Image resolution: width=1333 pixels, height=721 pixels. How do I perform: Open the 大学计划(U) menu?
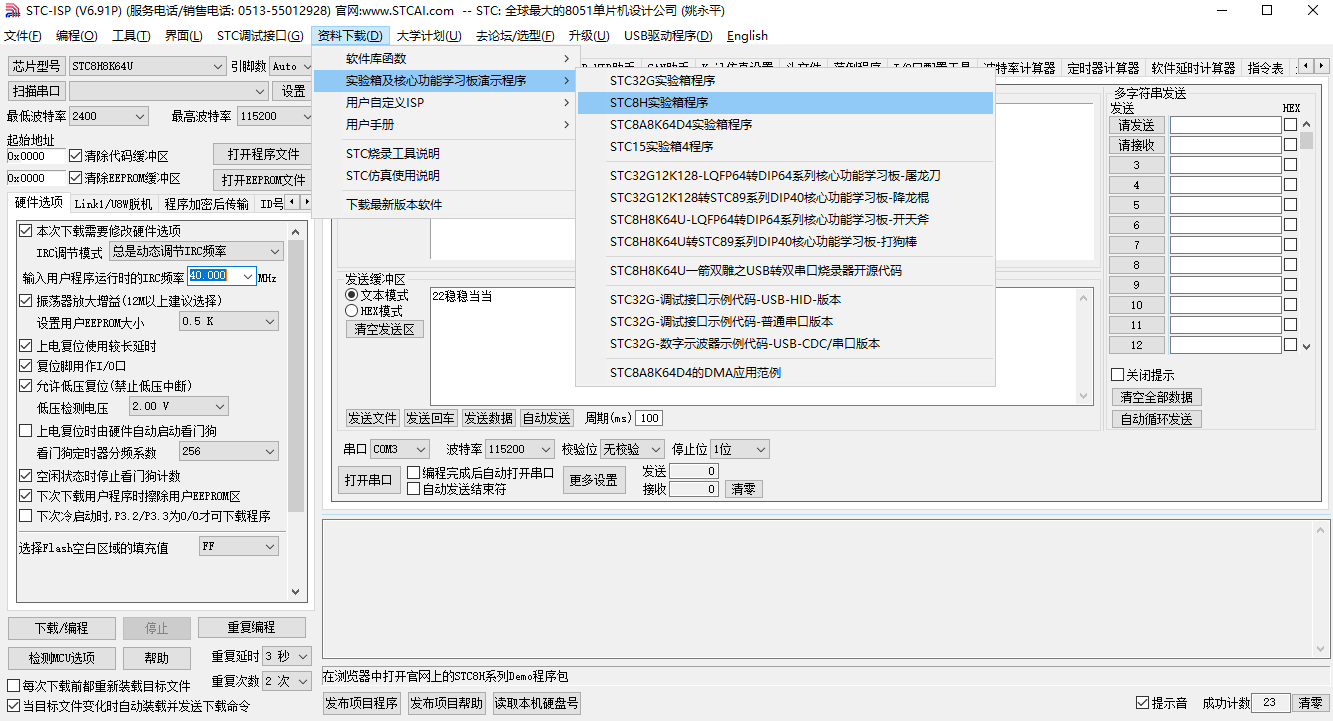tap(429, 36)
